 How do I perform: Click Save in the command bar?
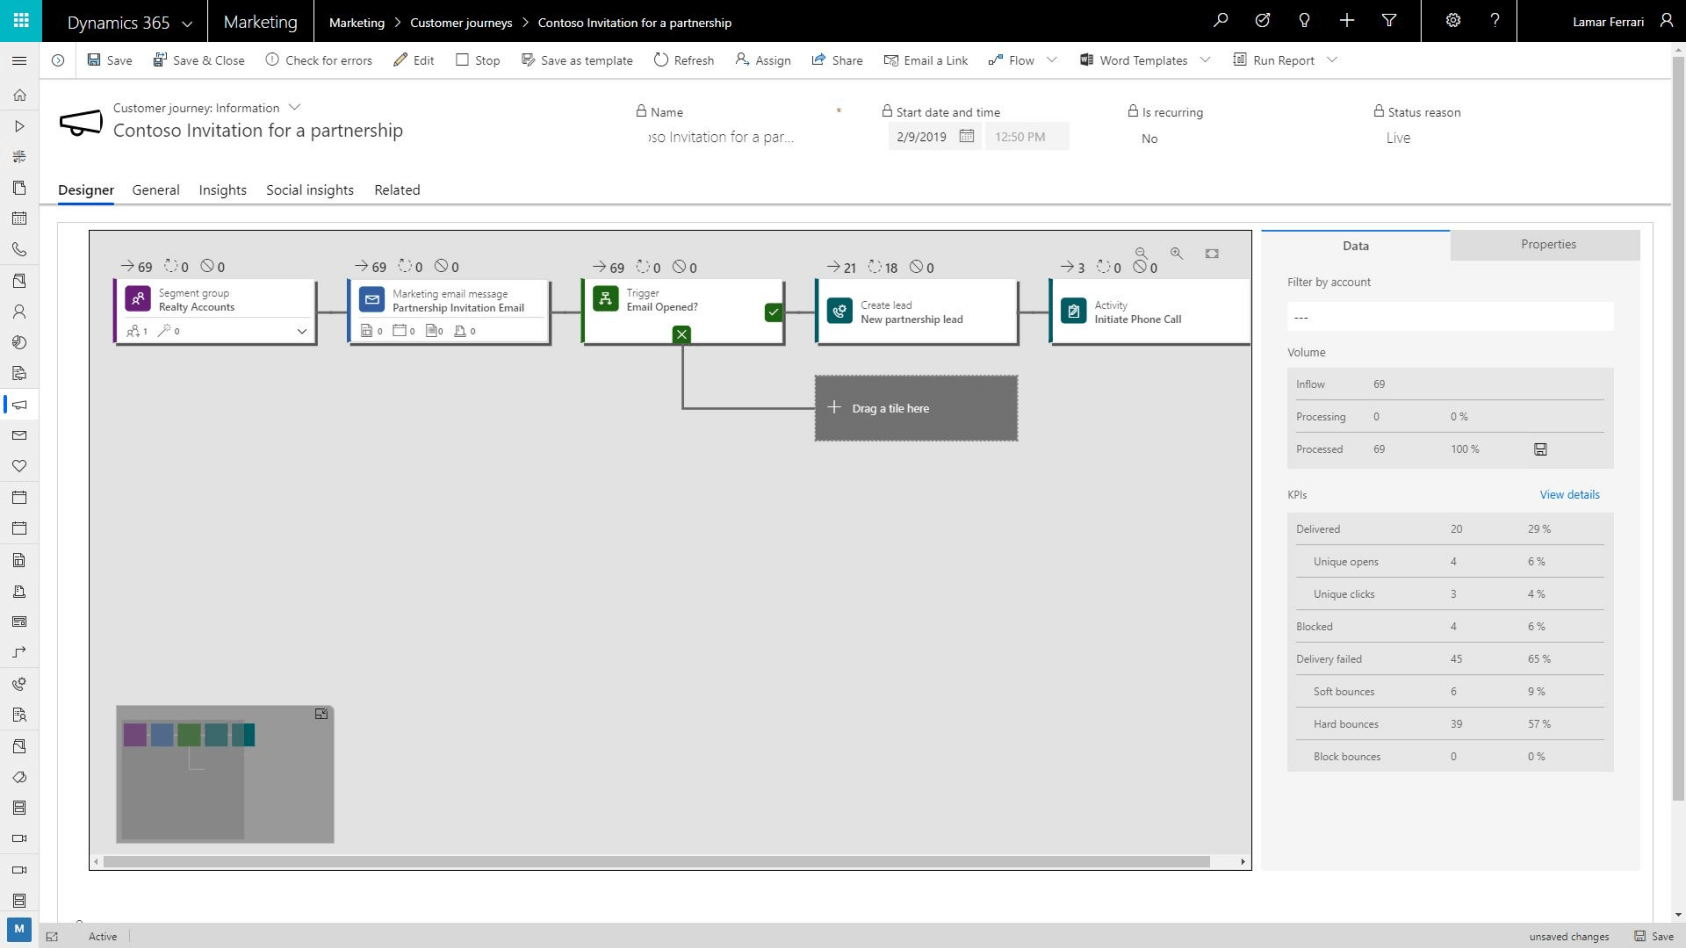[109, 60]
